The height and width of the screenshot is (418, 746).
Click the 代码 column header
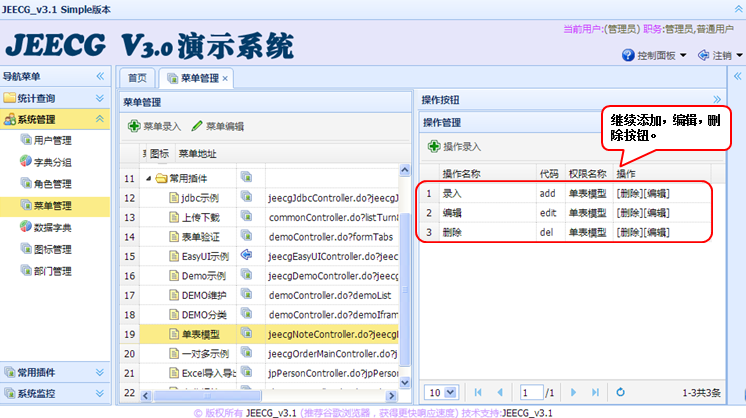click(x=549, y=174)
